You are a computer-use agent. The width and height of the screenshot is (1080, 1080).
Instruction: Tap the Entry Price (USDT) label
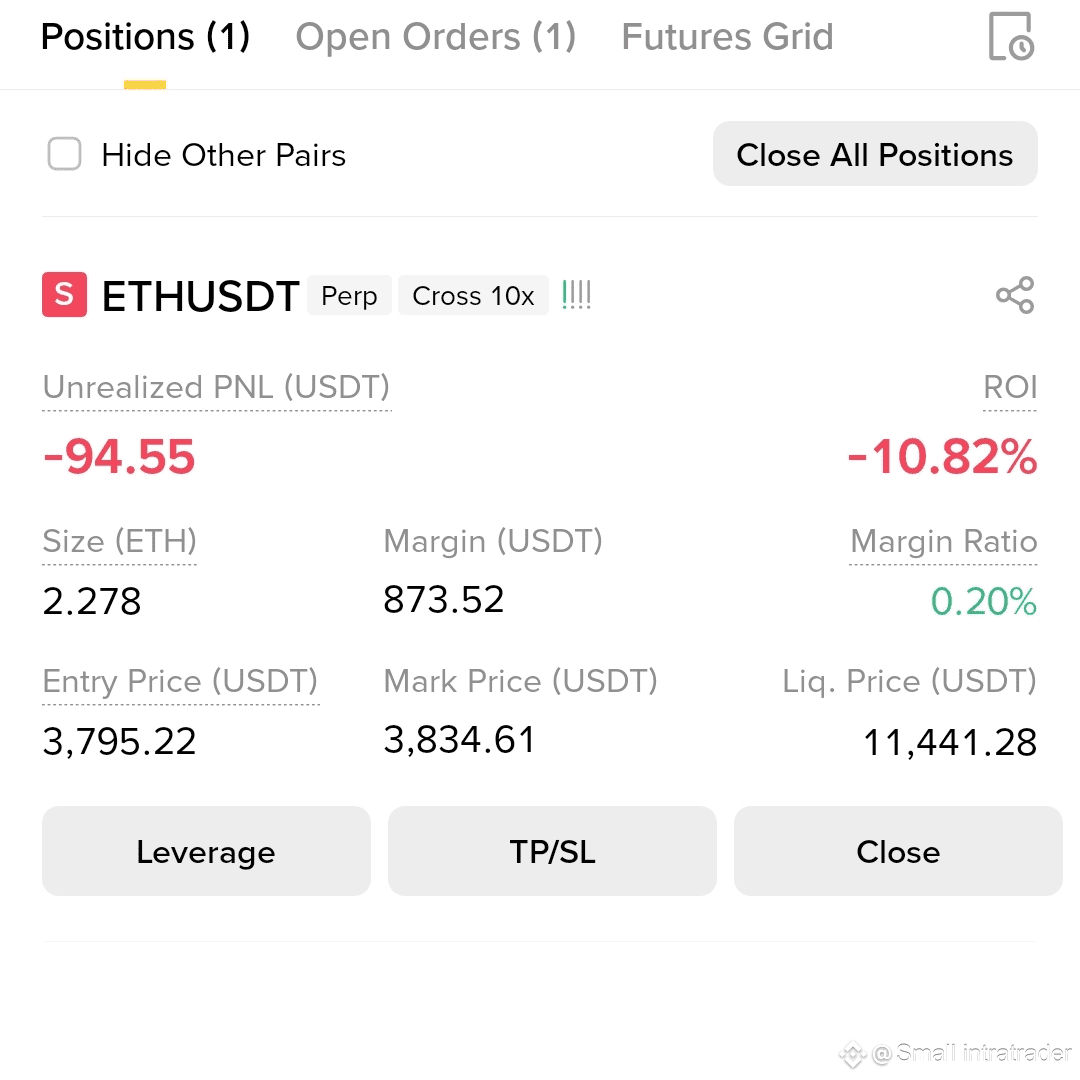[180, 682]
